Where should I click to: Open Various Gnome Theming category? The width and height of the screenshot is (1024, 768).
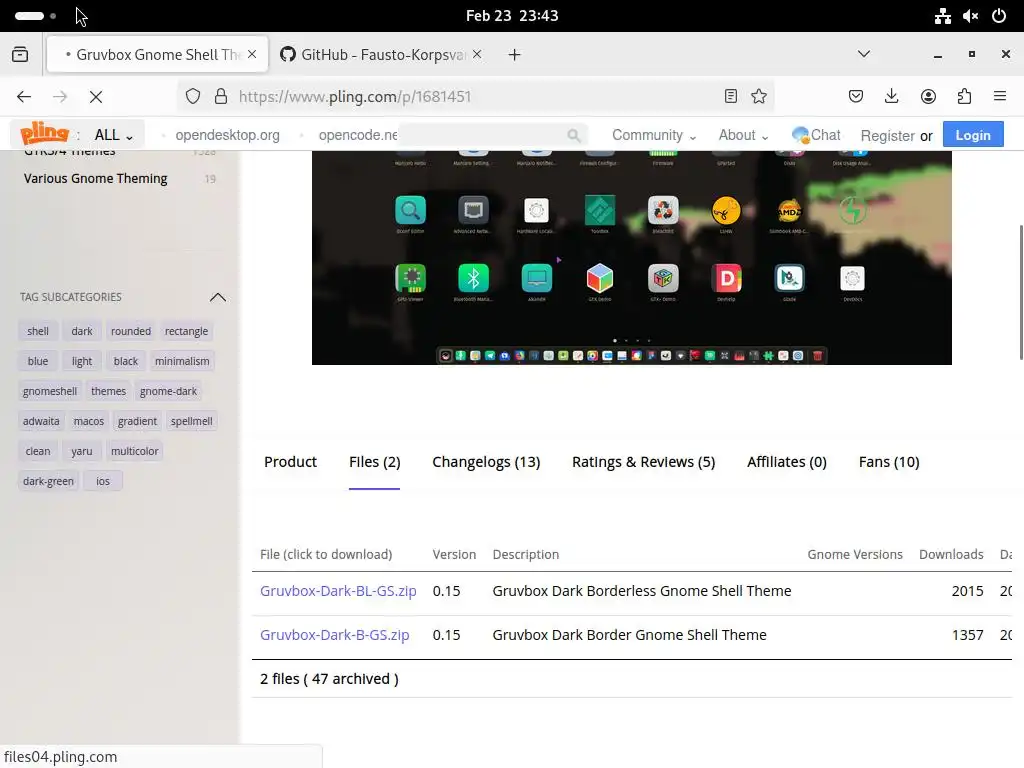(95, 178)
